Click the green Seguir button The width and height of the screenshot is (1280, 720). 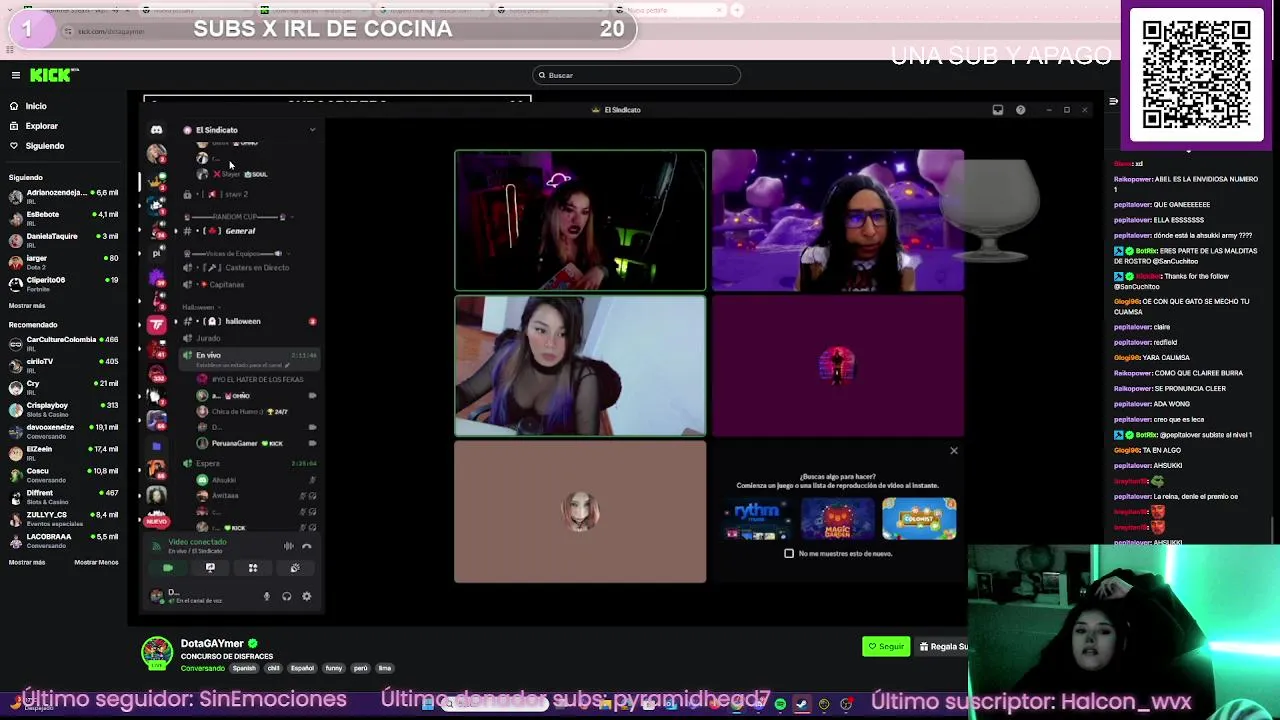886,647
